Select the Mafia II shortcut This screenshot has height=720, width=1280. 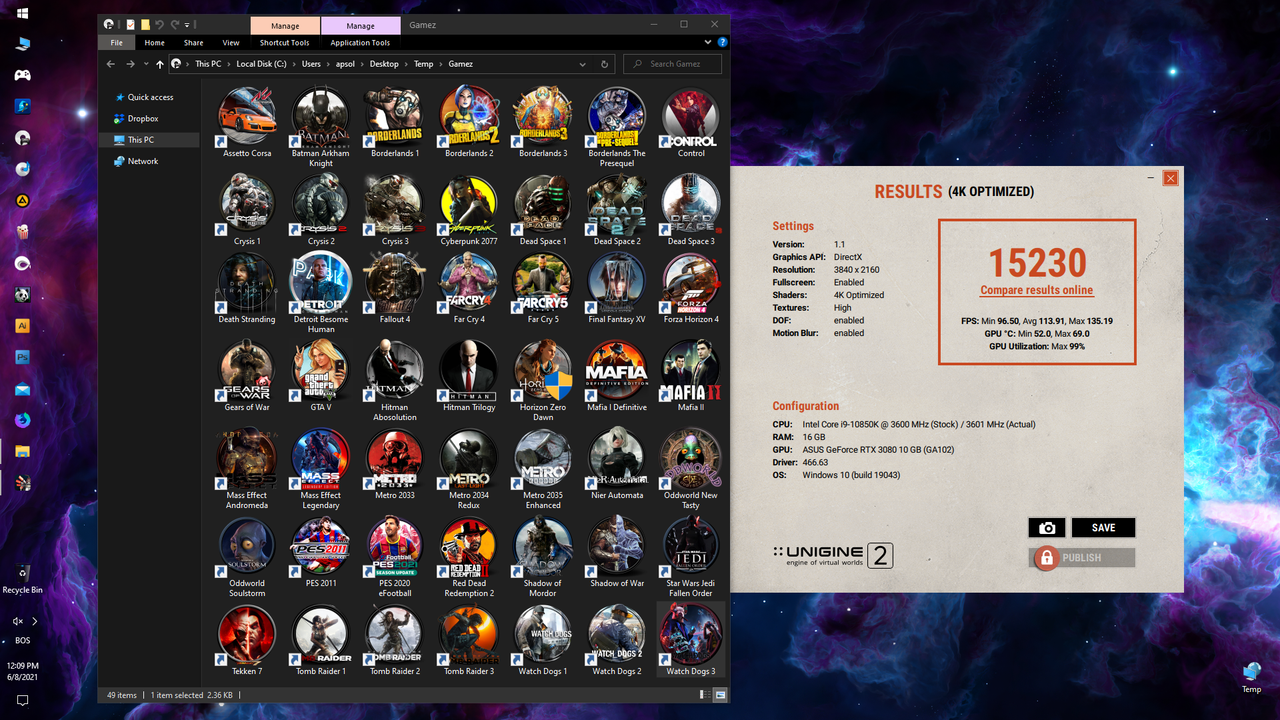click(691, 376)
